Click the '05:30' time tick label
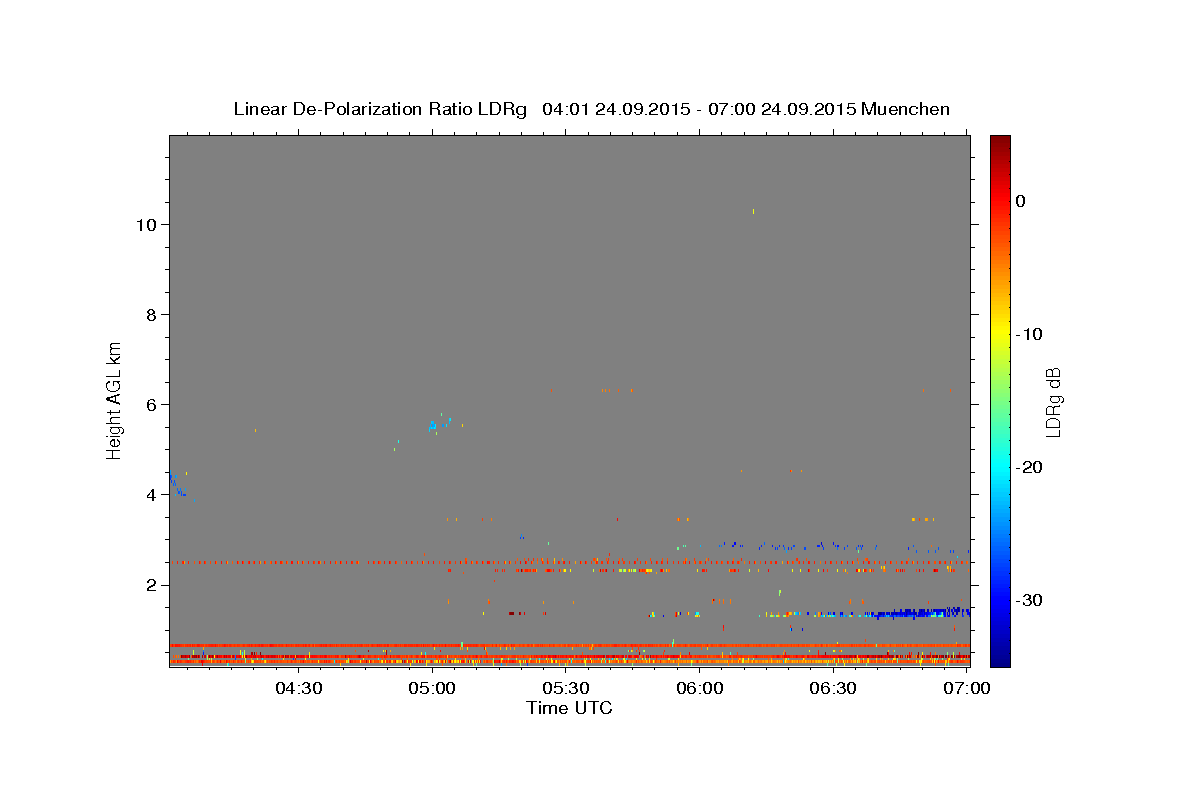 [x=566, y=688]
